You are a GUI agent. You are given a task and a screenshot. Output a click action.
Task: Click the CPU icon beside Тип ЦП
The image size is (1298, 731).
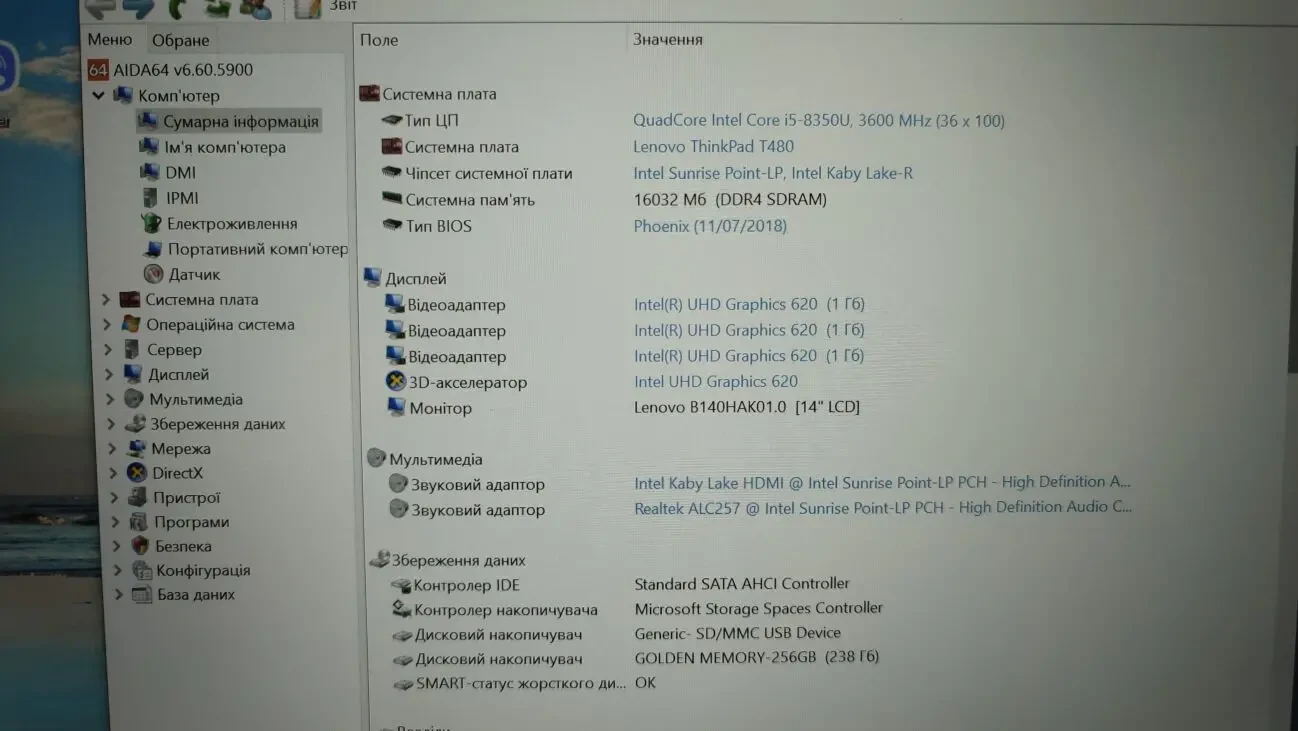tap(392, 120)
